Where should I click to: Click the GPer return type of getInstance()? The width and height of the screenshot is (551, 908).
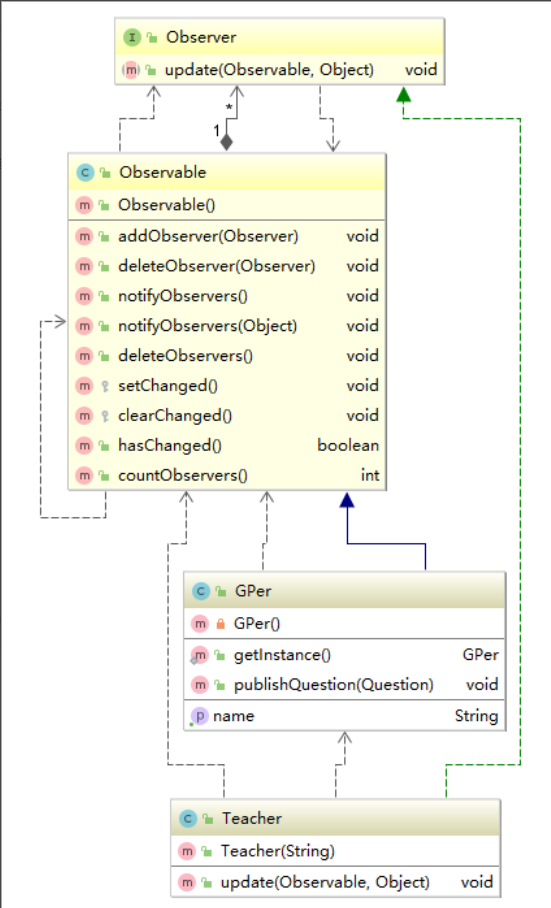coord(480,655)
